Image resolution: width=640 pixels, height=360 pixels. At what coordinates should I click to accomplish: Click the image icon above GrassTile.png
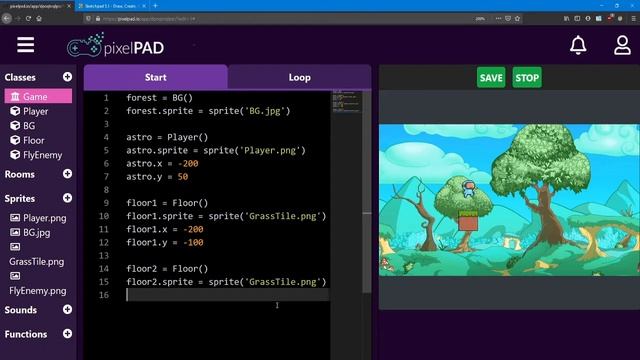click(x=15, y=247)
